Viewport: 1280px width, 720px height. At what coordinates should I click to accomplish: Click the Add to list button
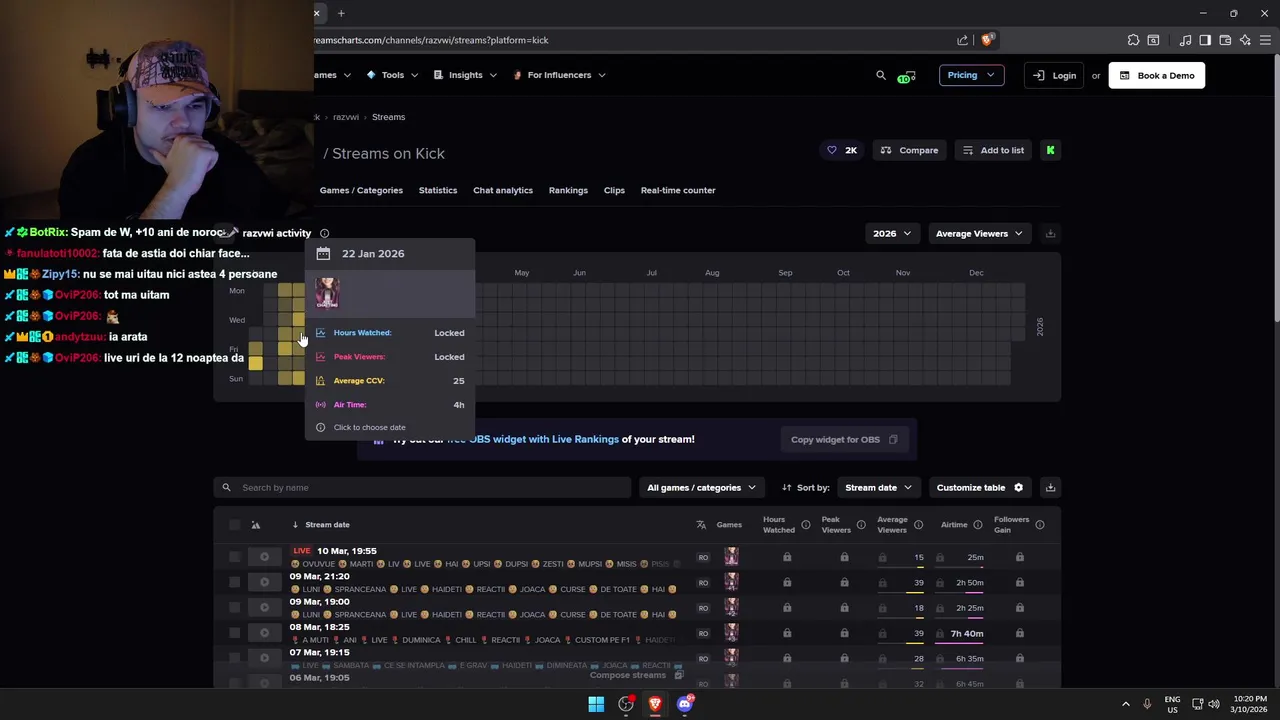[x=993, y=150]
